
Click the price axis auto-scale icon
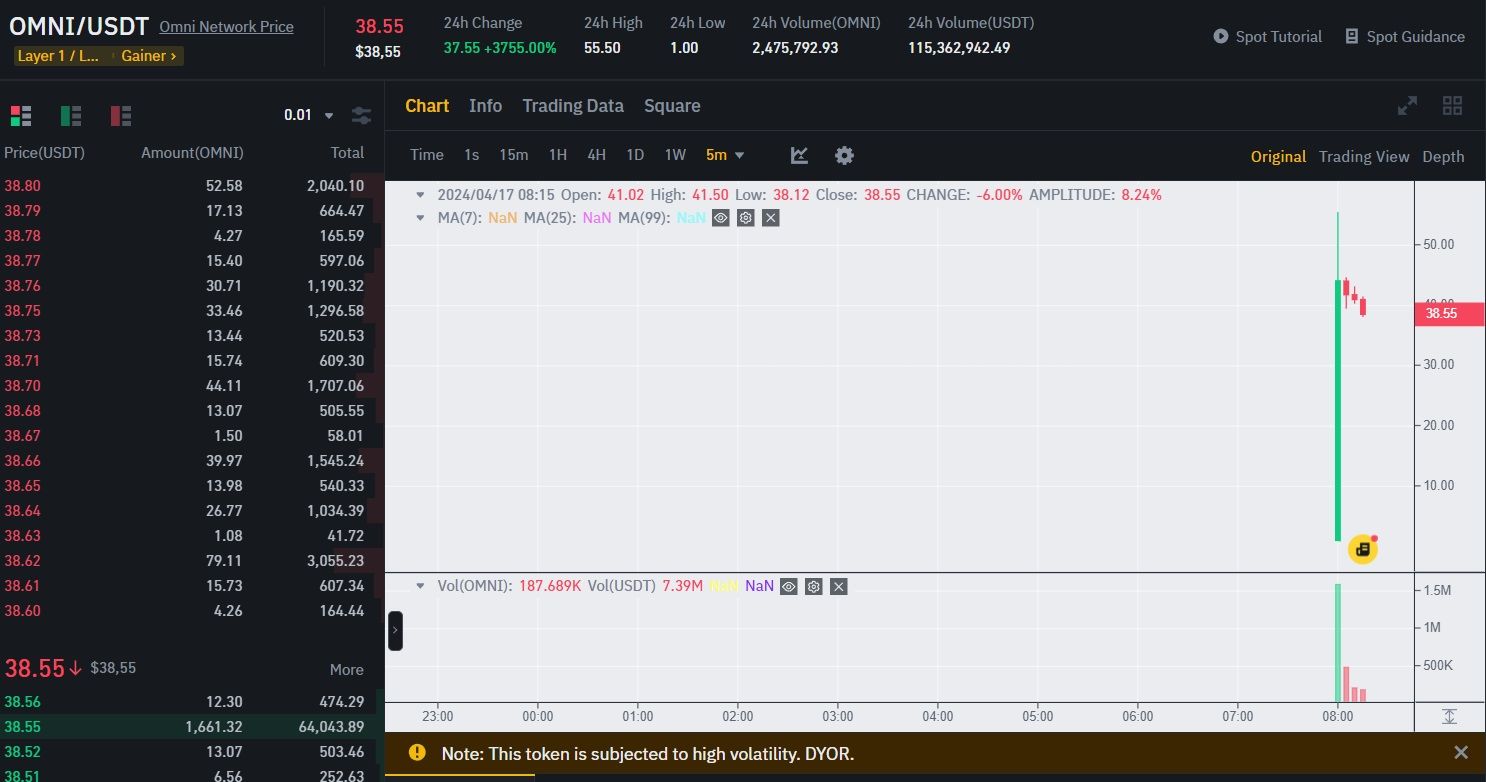1450,716
